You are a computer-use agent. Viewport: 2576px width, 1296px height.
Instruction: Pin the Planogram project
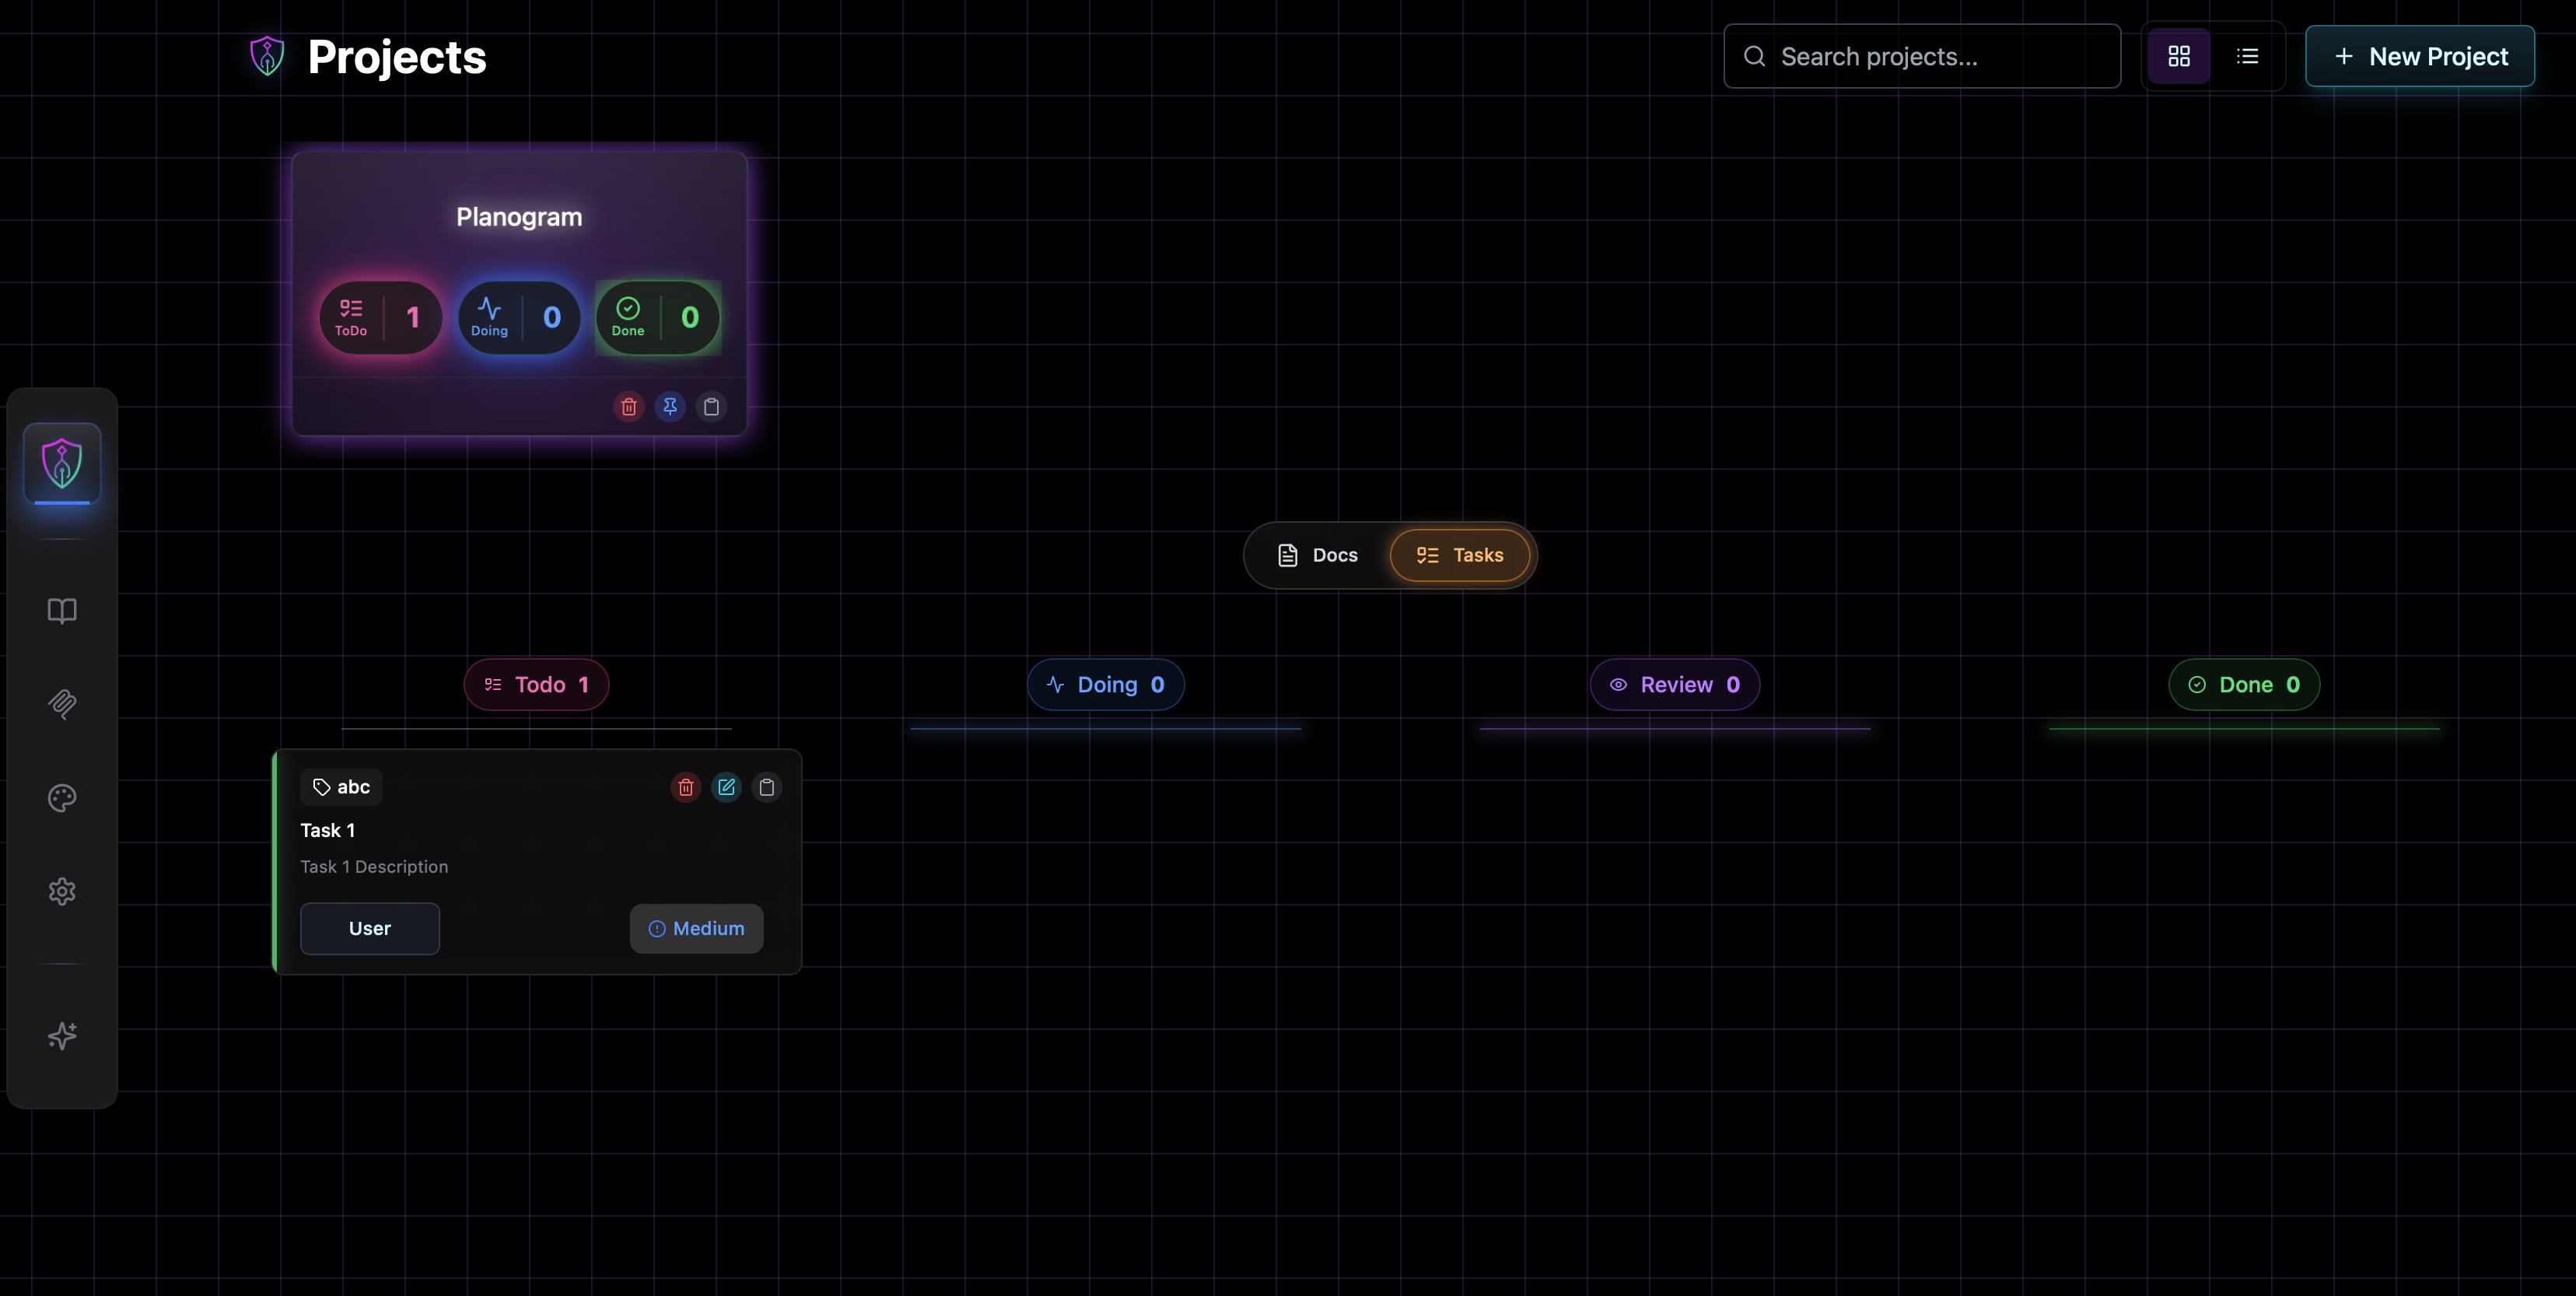tap(670, 407)
